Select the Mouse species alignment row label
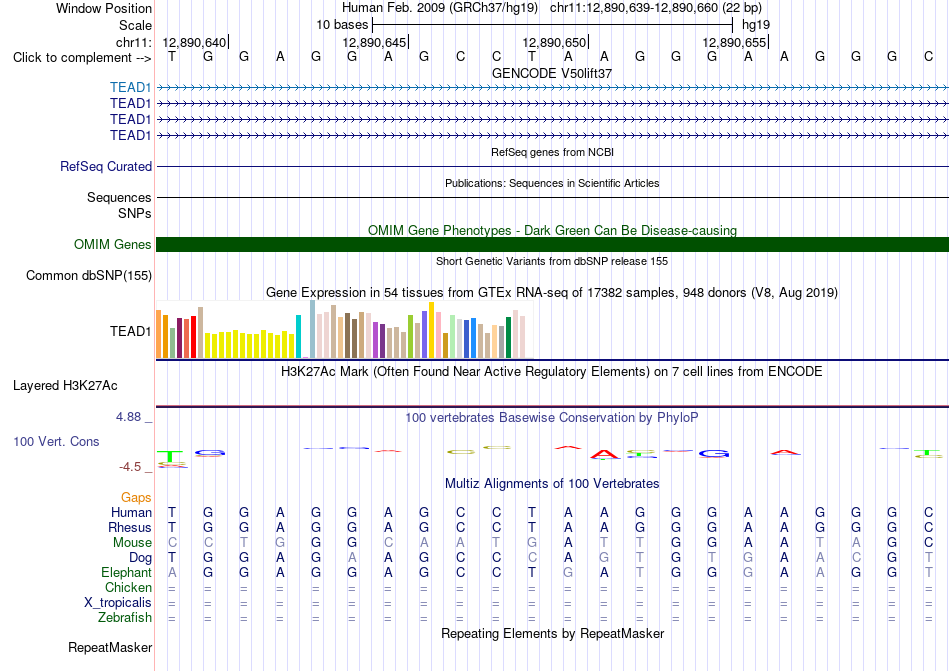The image size is (950, 671). [132, 543]
